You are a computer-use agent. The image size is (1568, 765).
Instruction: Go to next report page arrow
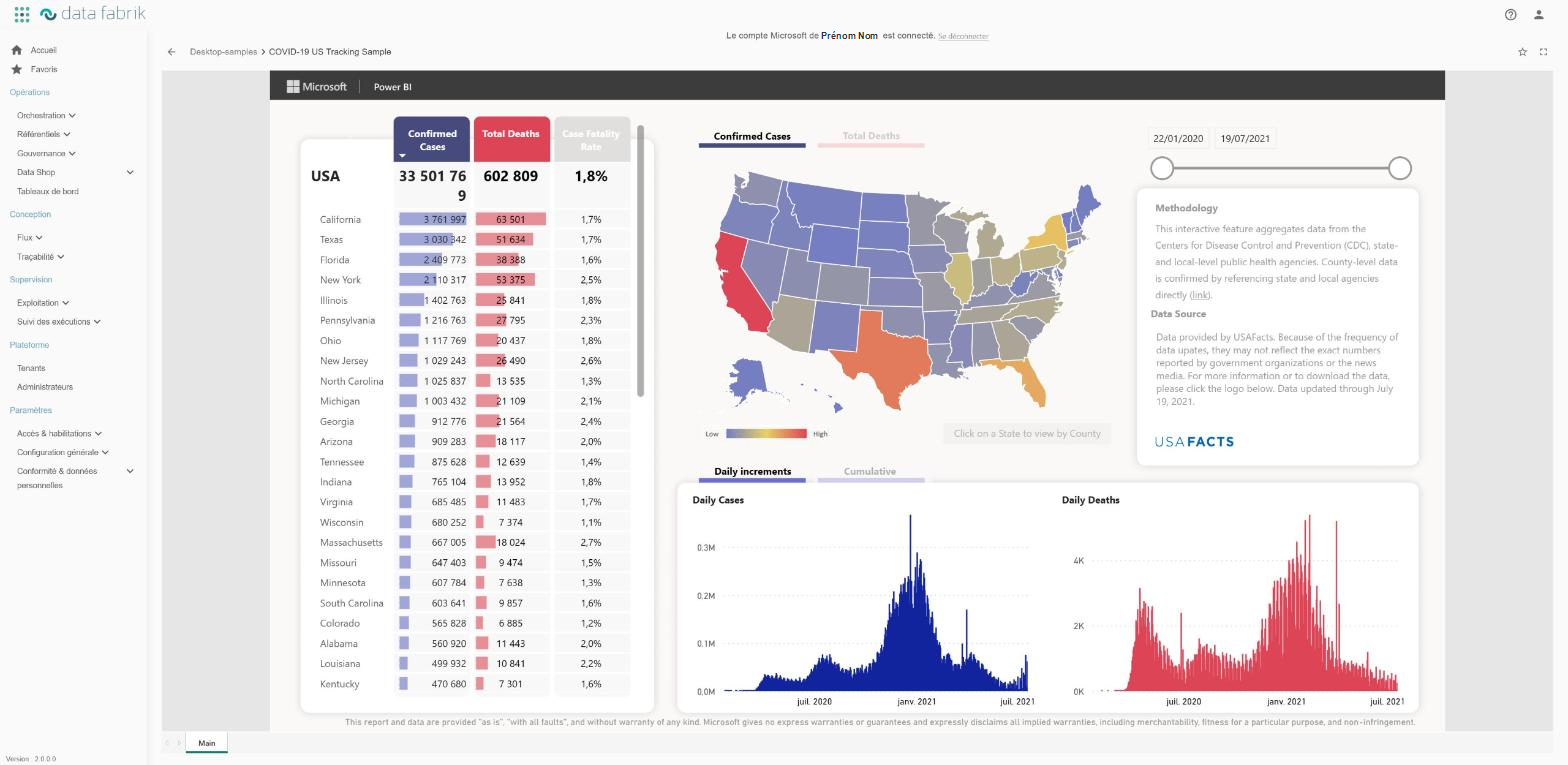pyautogui.click(x=179, y=743)
